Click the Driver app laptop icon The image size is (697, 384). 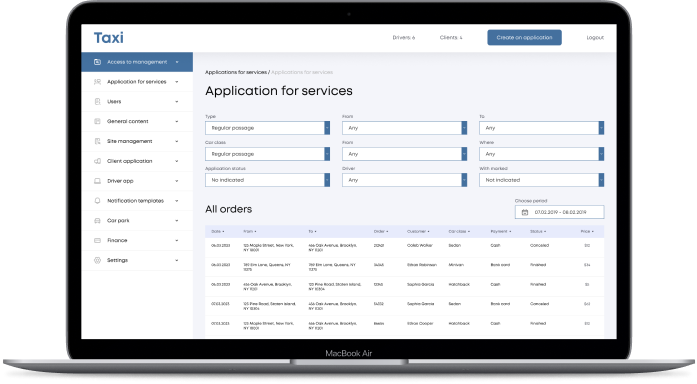pyautogui.click(x=97, y=181)
